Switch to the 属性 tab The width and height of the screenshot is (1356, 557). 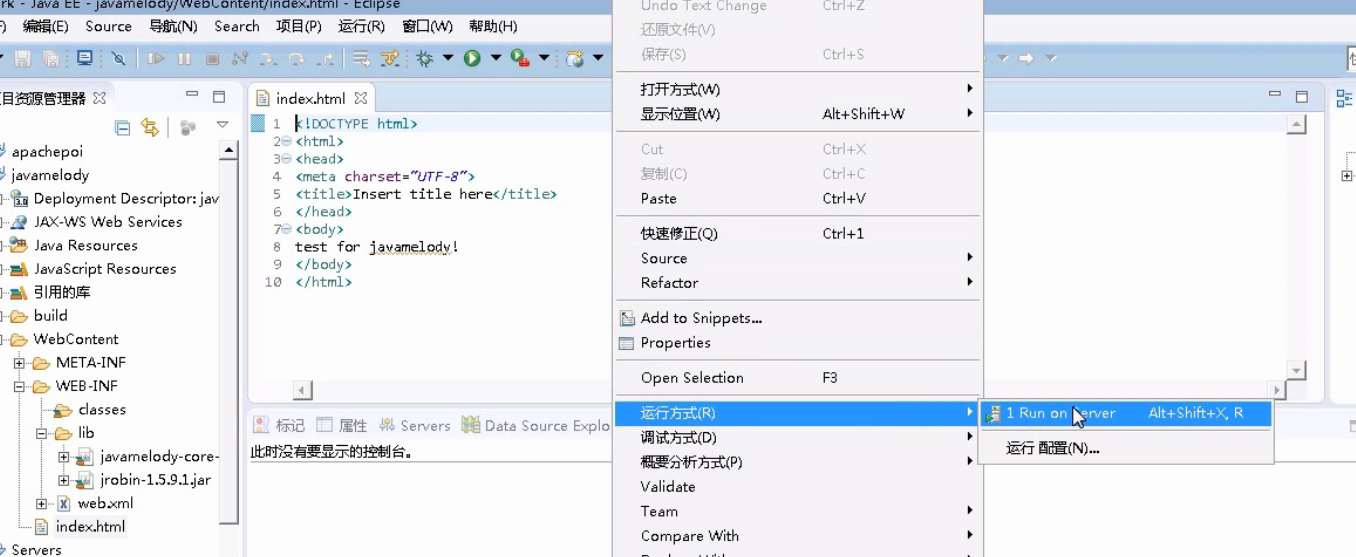[342, 425]
